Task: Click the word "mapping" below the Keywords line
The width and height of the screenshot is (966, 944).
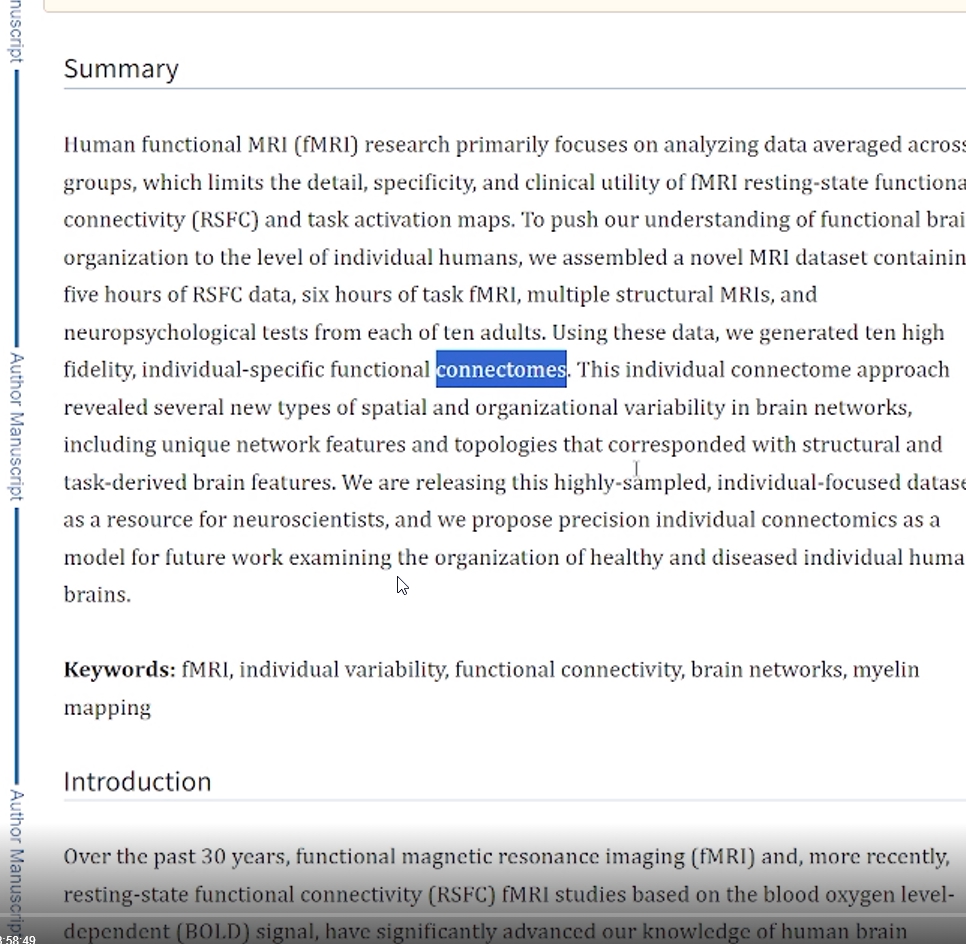Action: (x=107, y=708)
